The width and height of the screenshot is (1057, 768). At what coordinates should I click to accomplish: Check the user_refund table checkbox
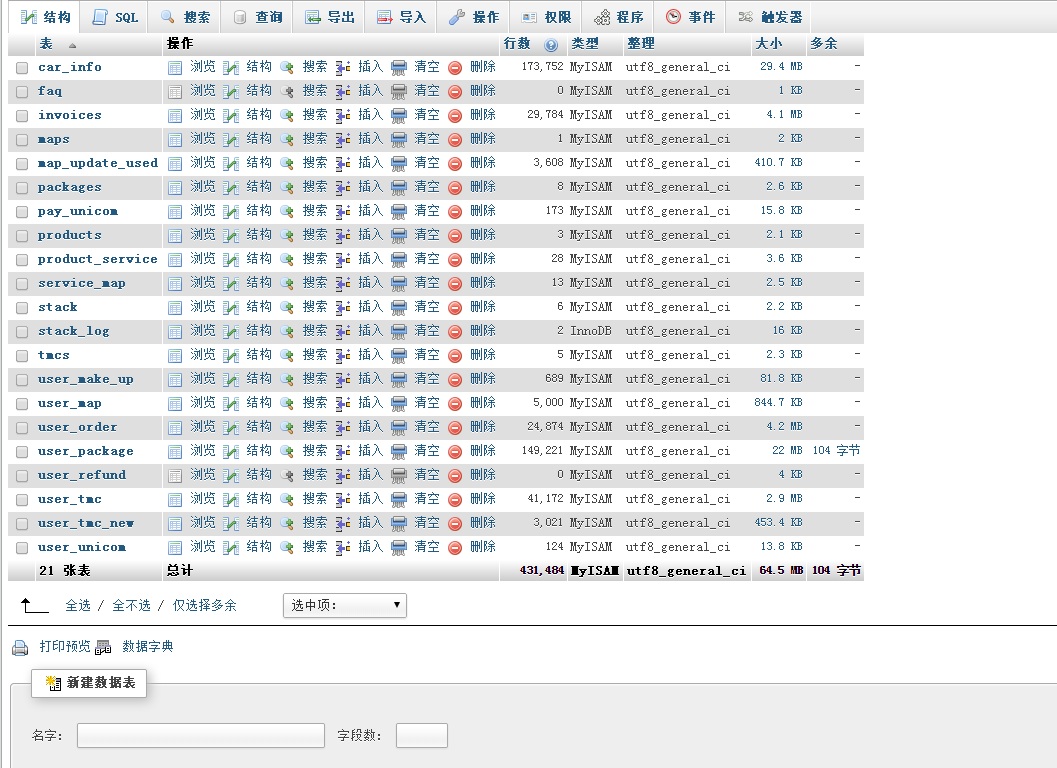tap(22, 476)
